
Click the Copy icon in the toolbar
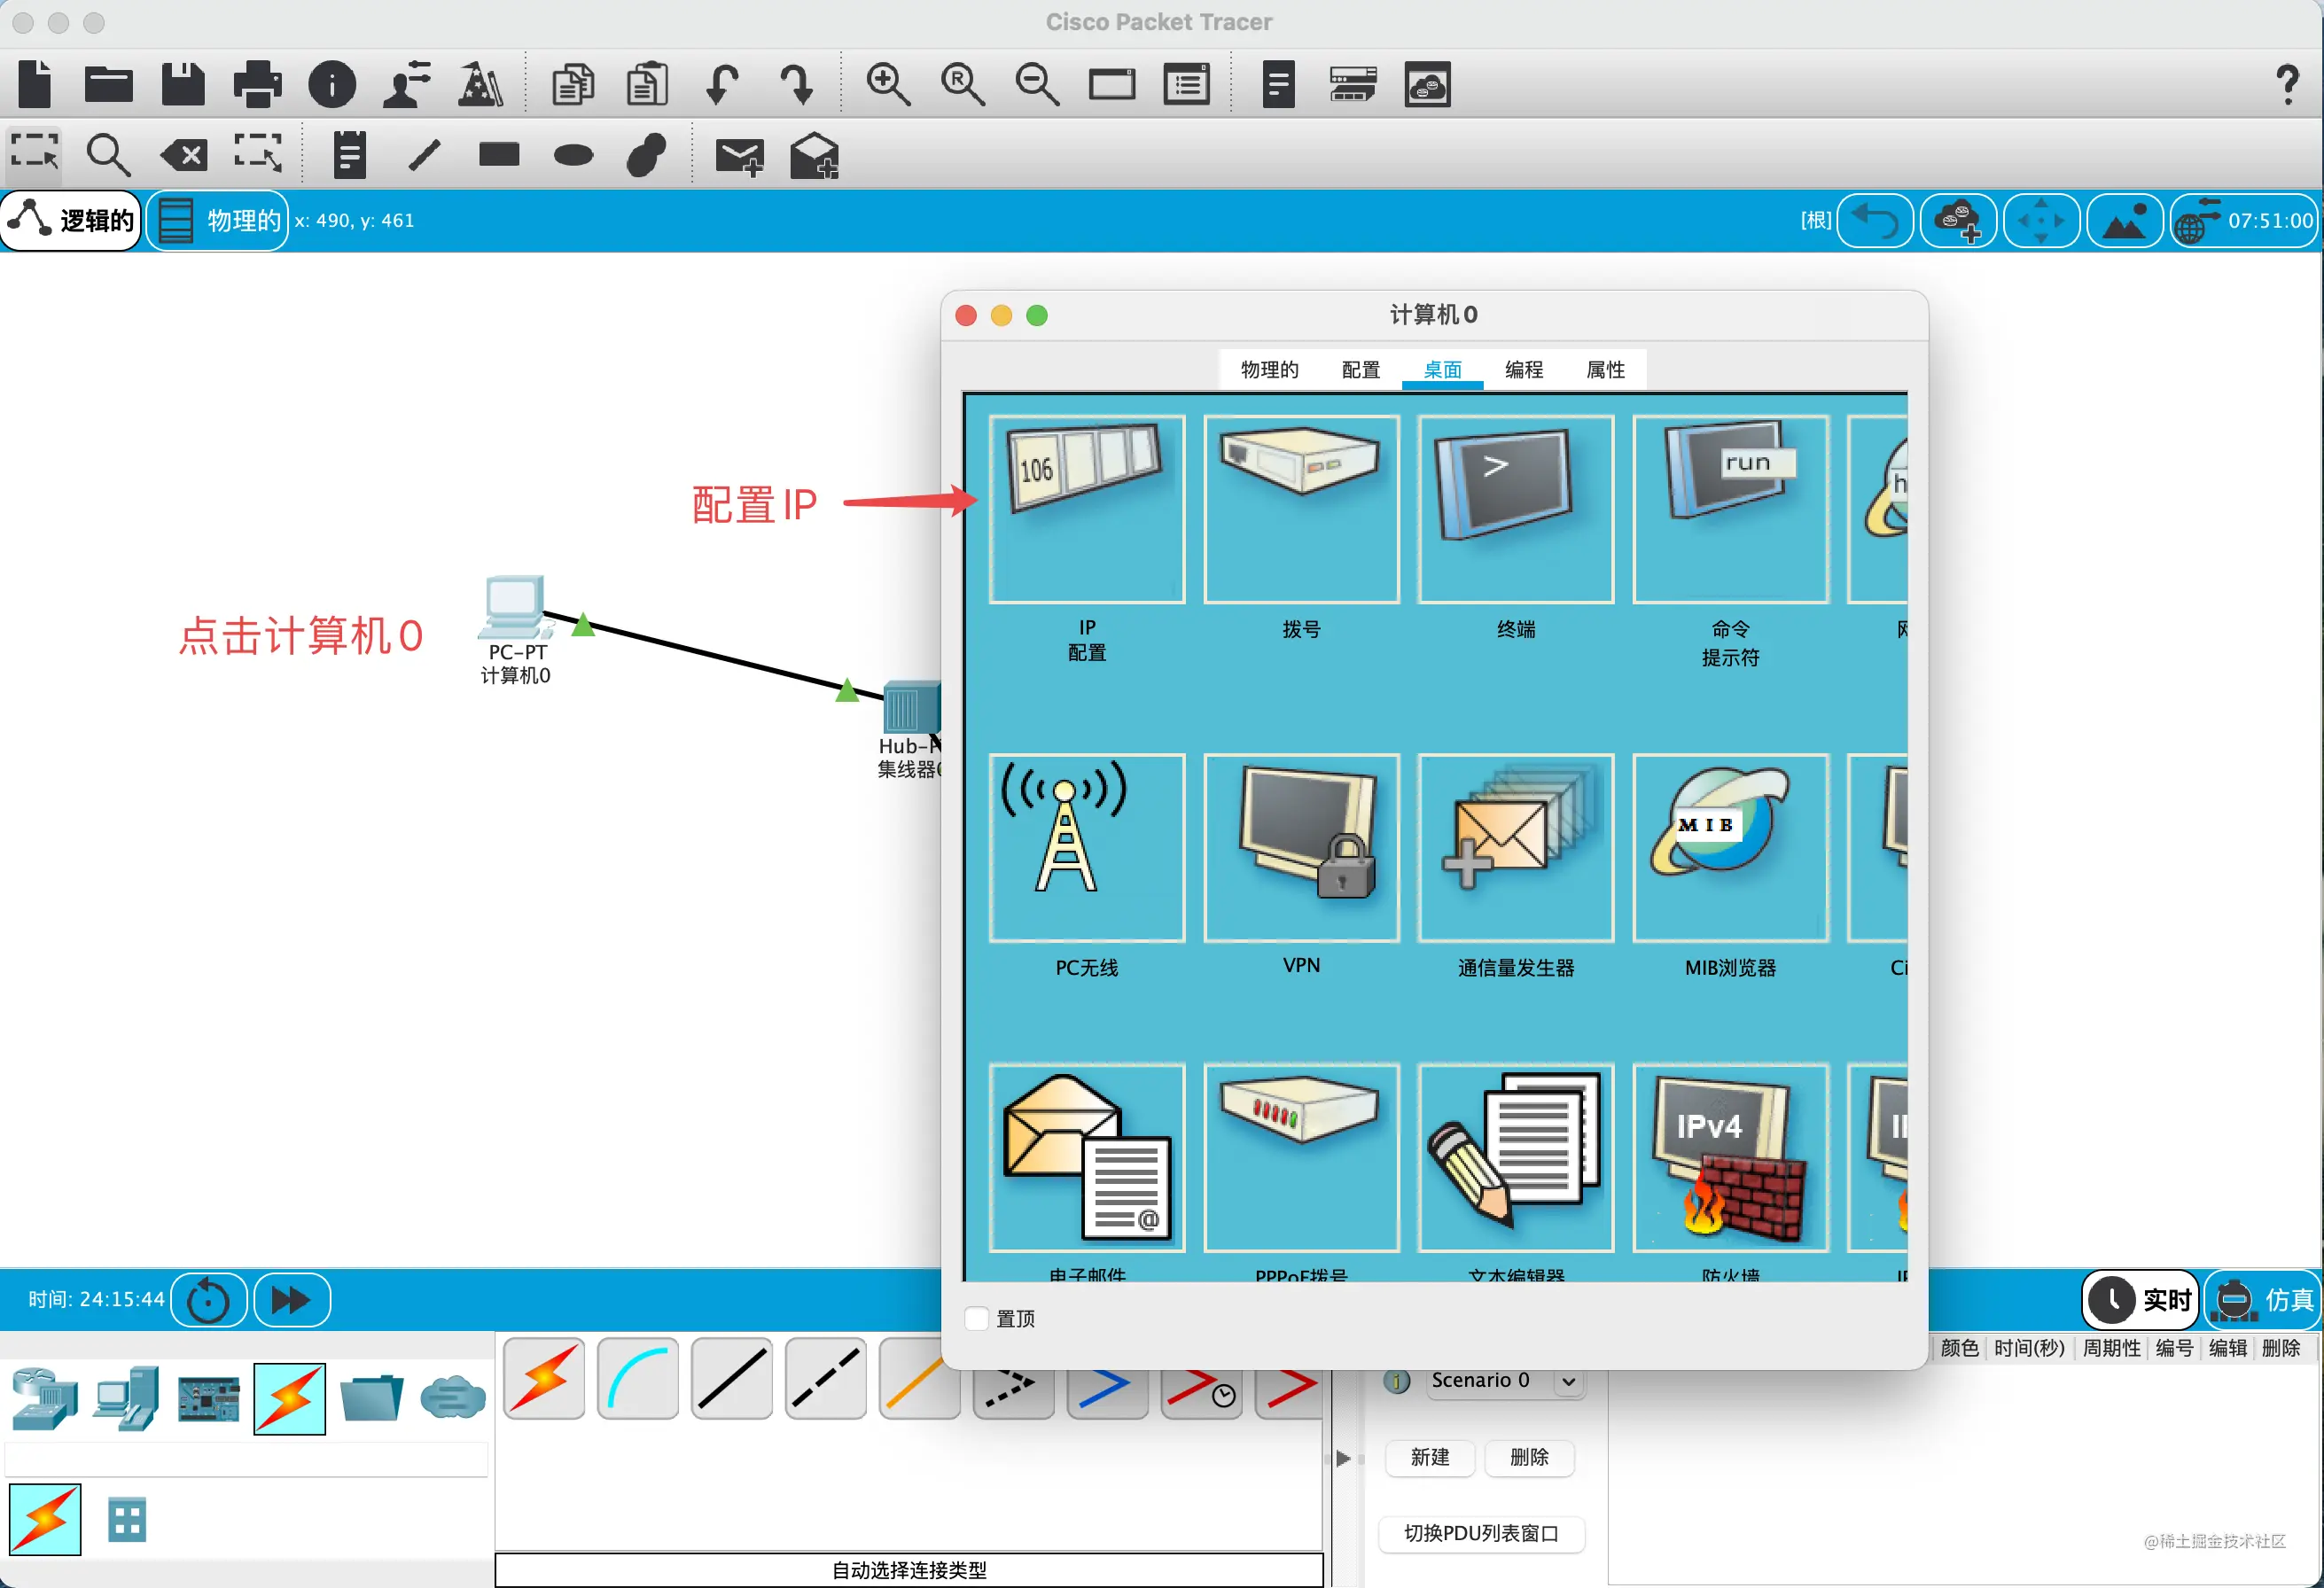point(573,84)
